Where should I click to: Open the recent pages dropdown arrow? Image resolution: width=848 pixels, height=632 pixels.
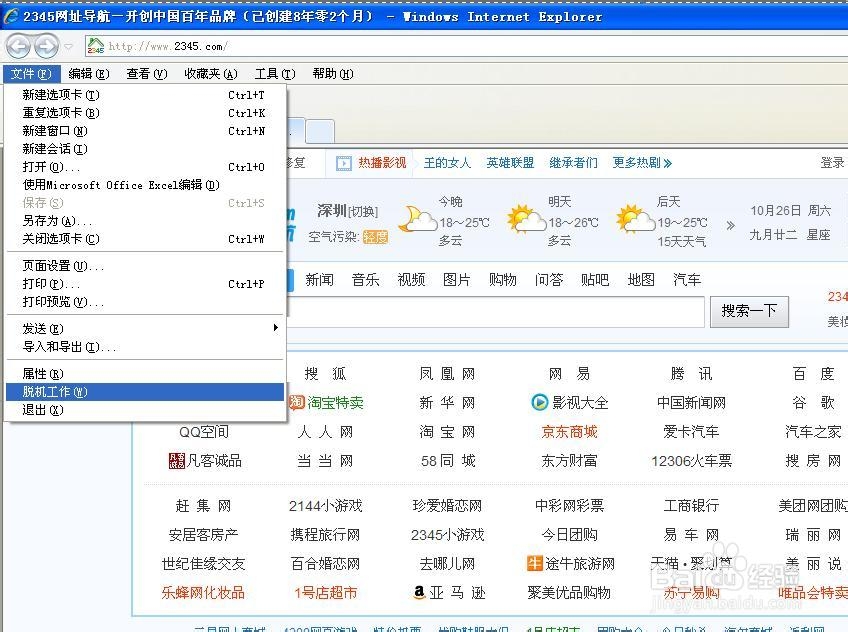pyautogui.click(x=68, y=46)
